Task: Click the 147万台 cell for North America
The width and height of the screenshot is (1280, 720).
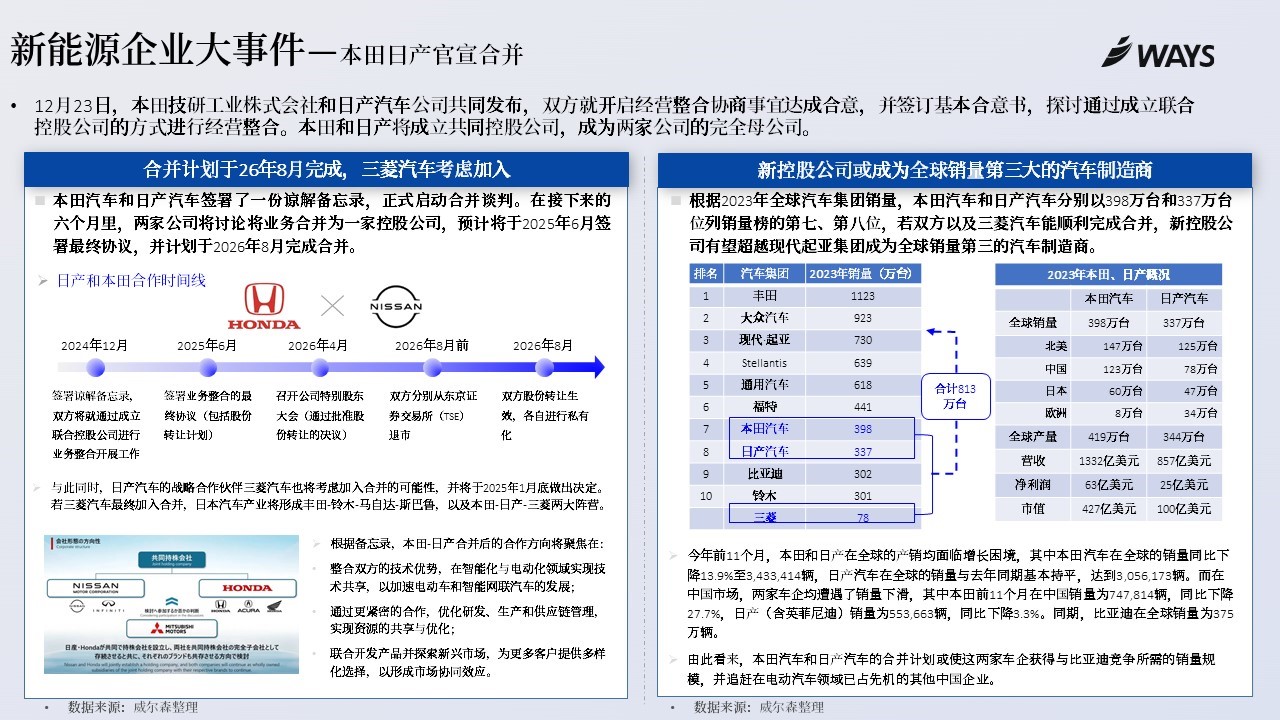Action: 1108,346
